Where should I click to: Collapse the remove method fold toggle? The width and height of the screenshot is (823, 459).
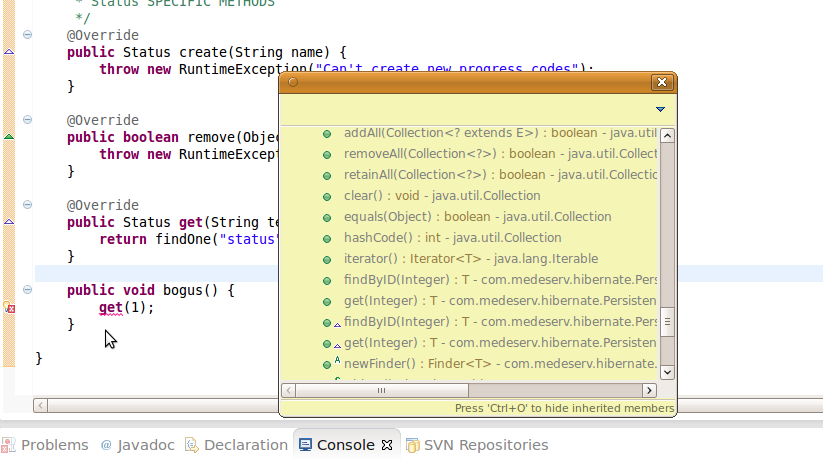tap(28, 120)
